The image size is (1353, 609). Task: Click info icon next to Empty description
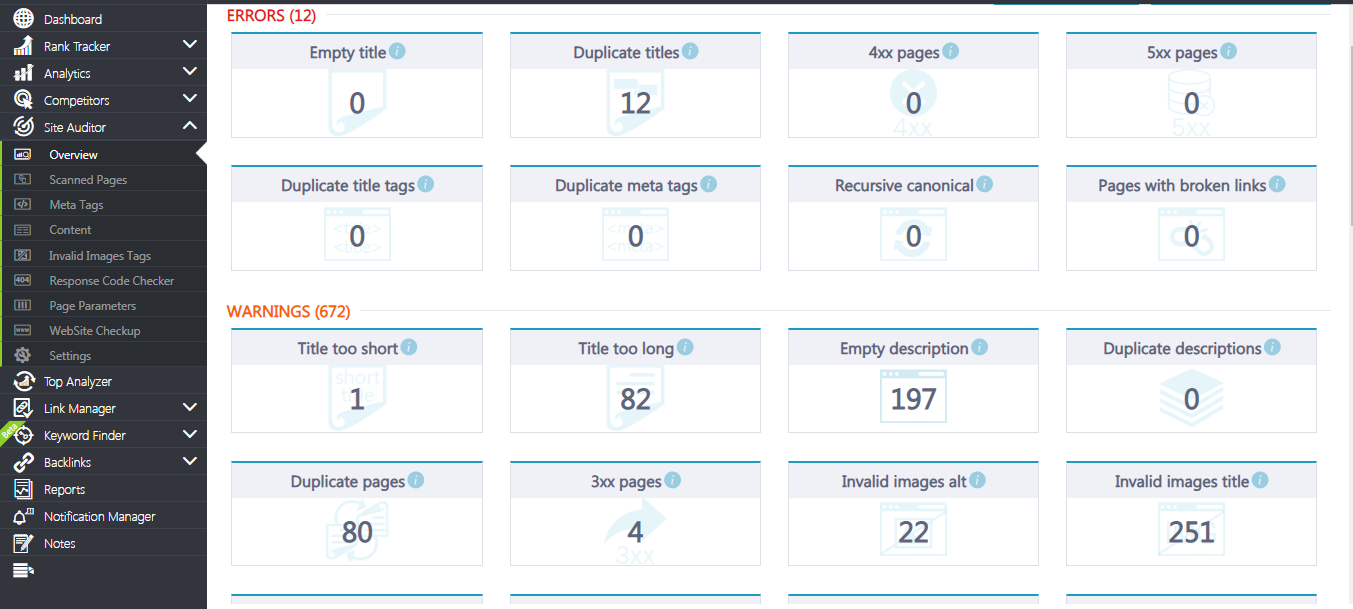[x=980, y=347]
